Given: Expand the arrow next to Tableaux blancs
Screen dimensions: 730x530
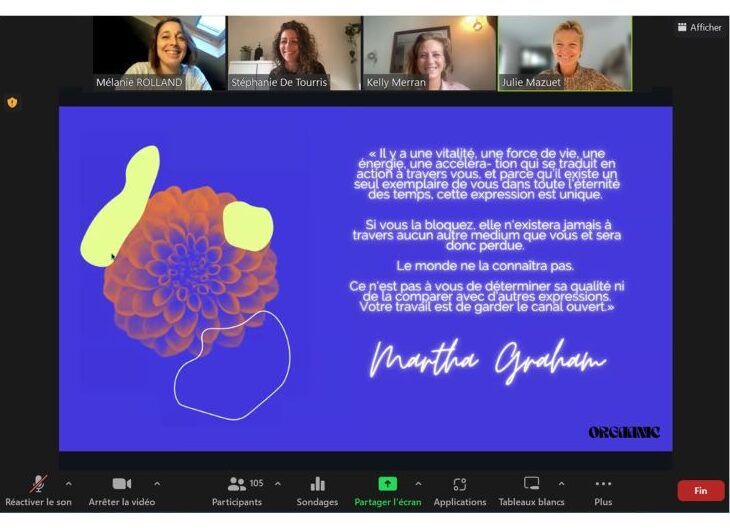Looking at the screenshot, I should point(561,484).
